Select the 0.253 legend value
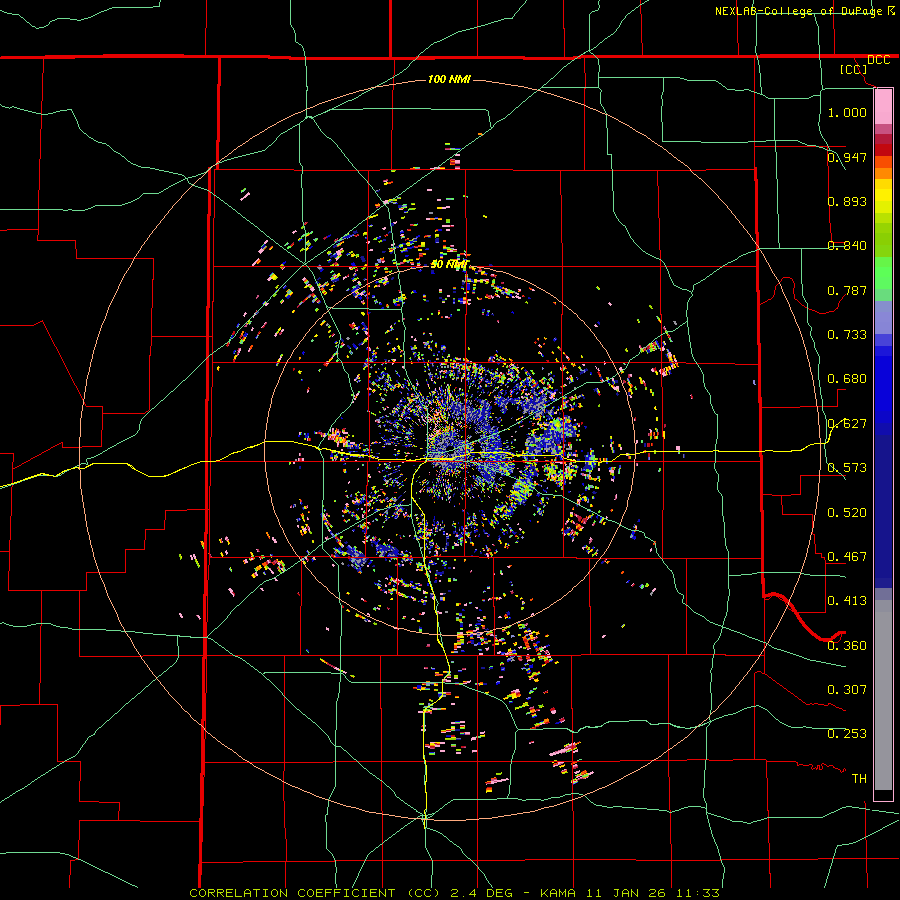900x900 pixels. [x=847, y=734]
